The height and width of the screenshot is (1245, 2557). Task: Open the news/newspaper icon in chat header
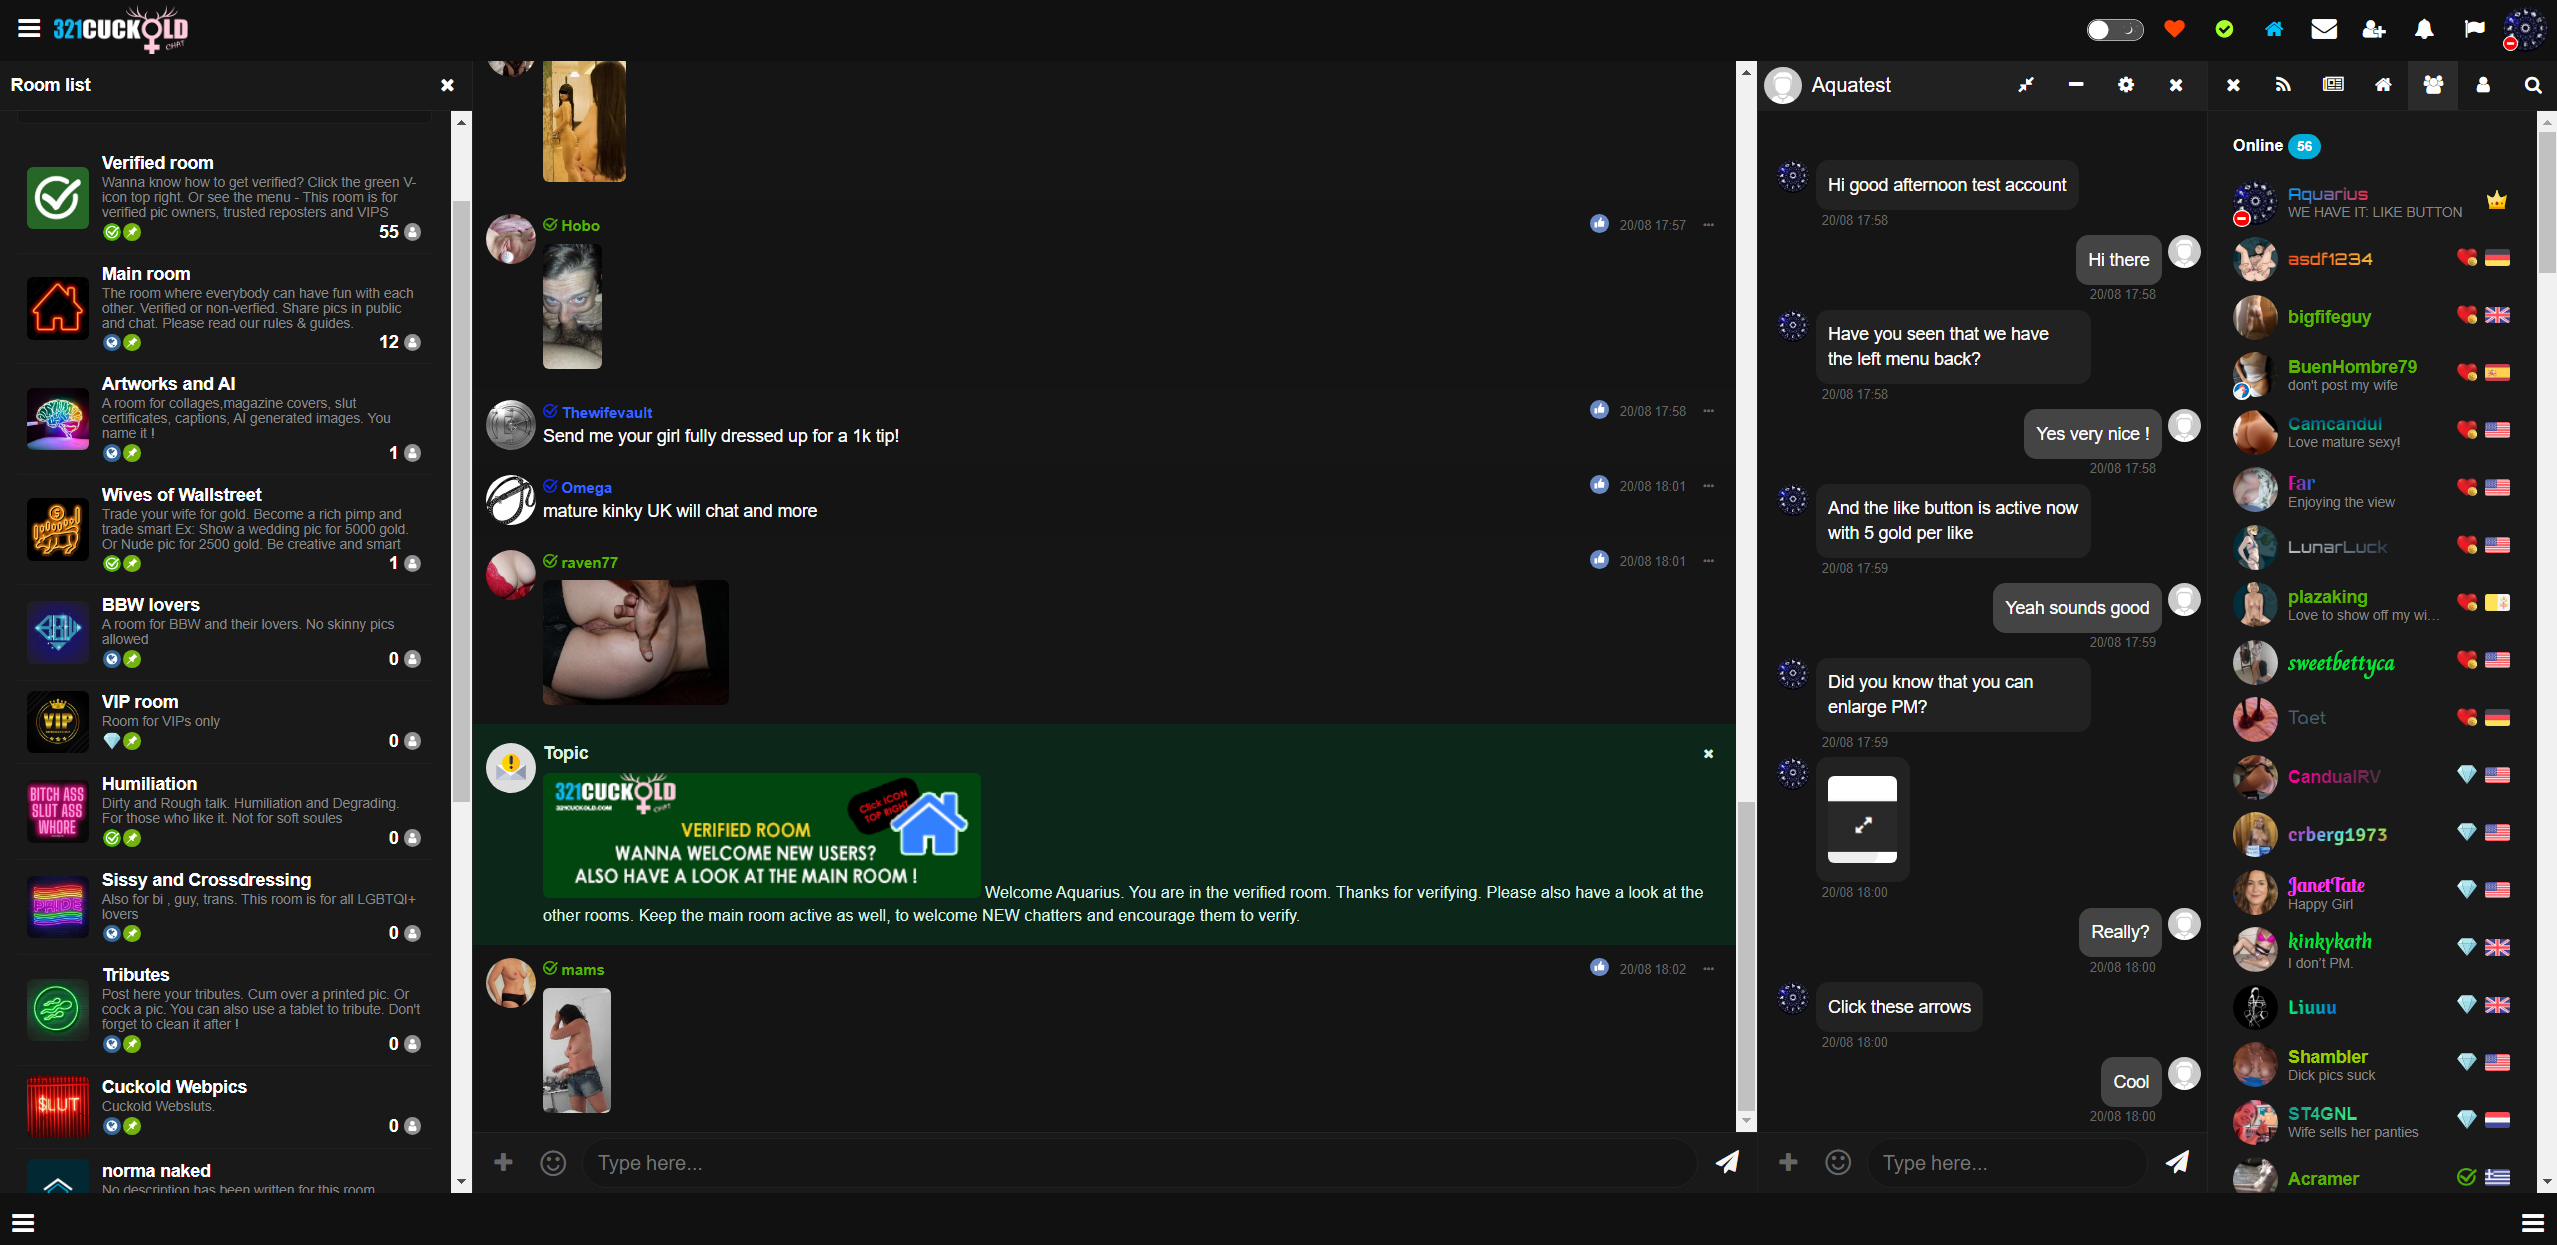coord(2333,85)
